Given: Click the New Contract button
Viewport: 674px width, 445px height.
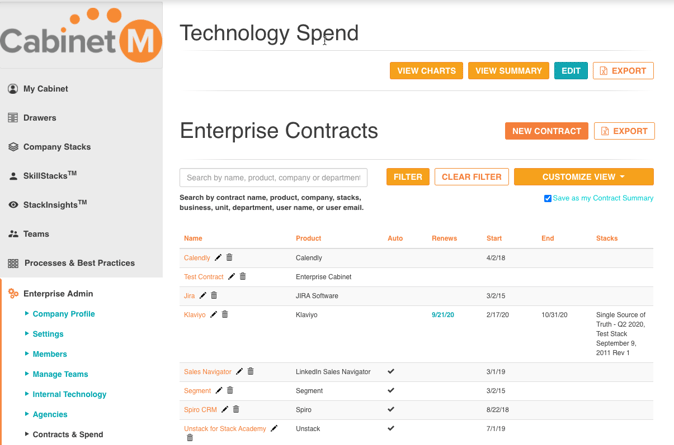Looking at the screenshot, I should click(546, 131).
